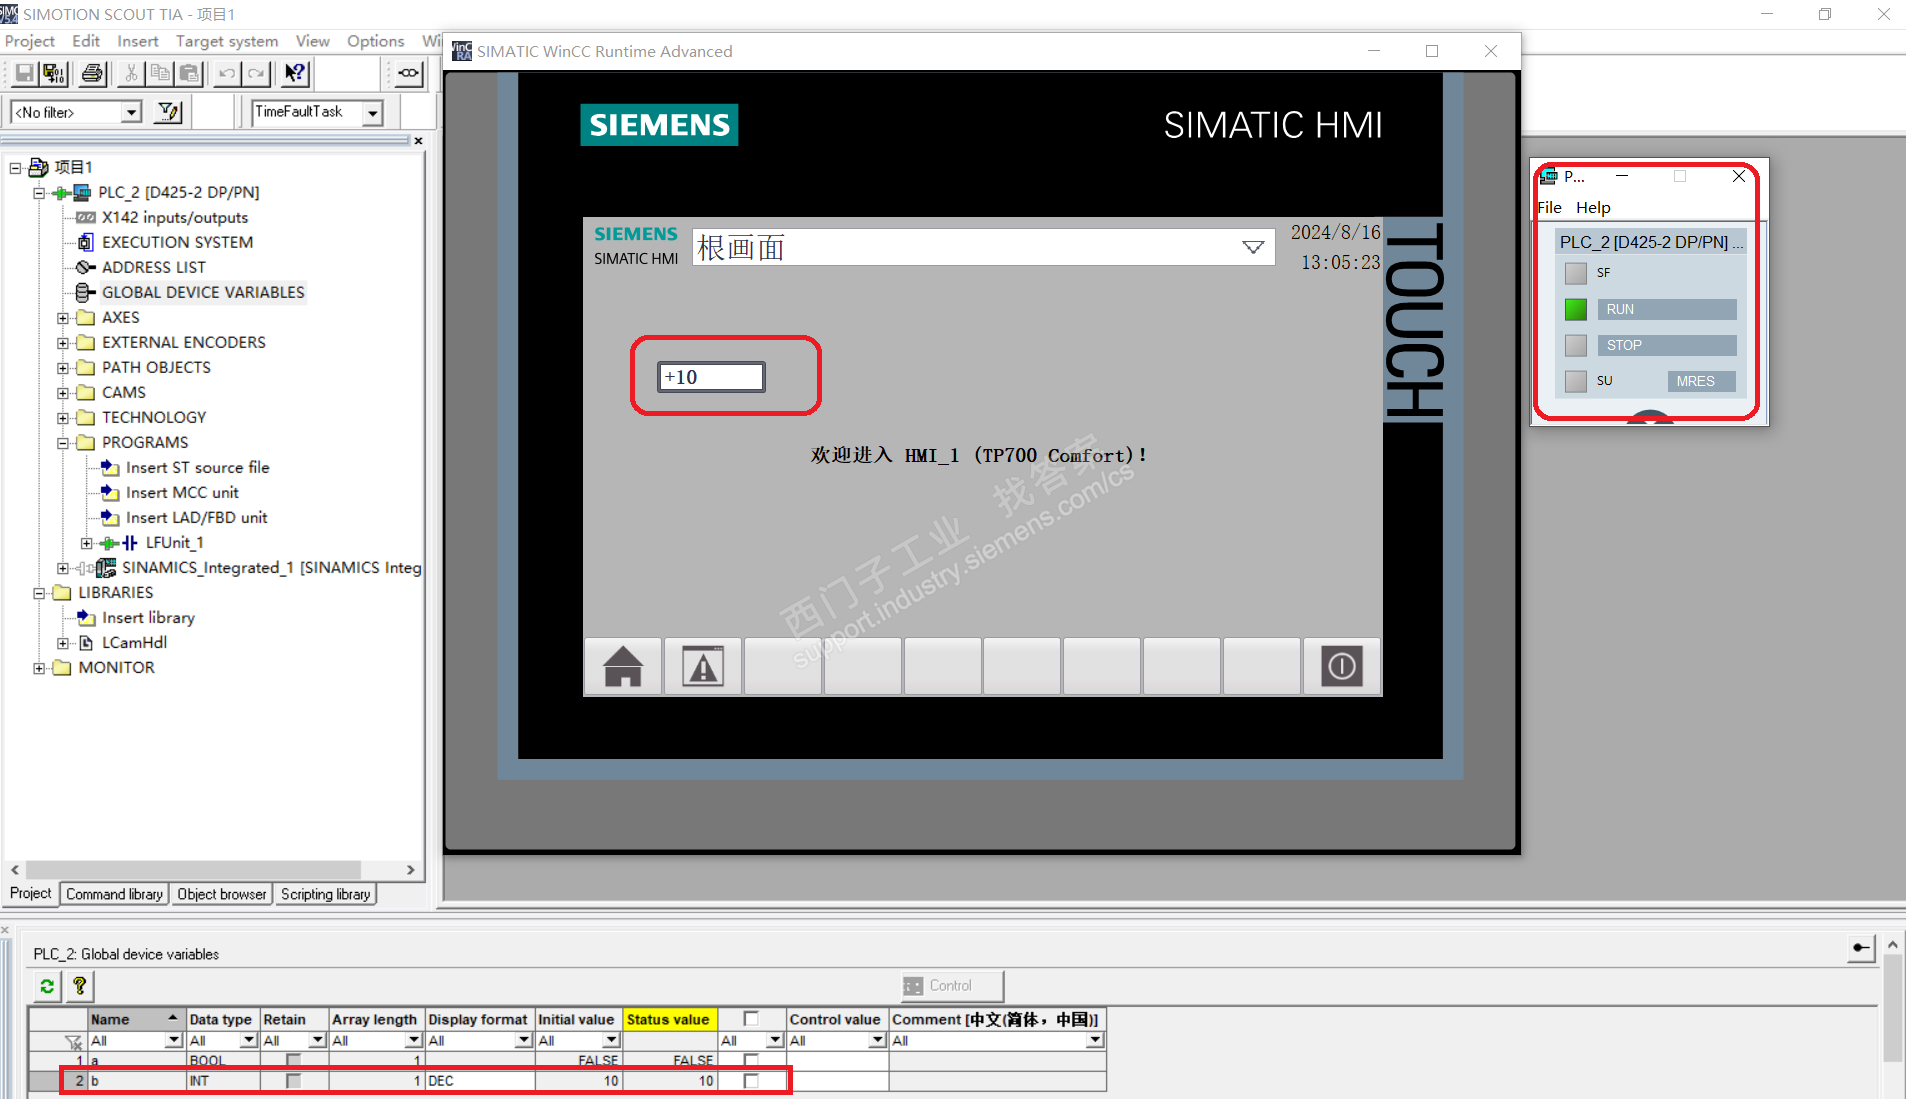Screen dimensions: 1906x1099
Task: Select GLOBAL DEVICE VARIABLES in tree
Action: [203, 292]
